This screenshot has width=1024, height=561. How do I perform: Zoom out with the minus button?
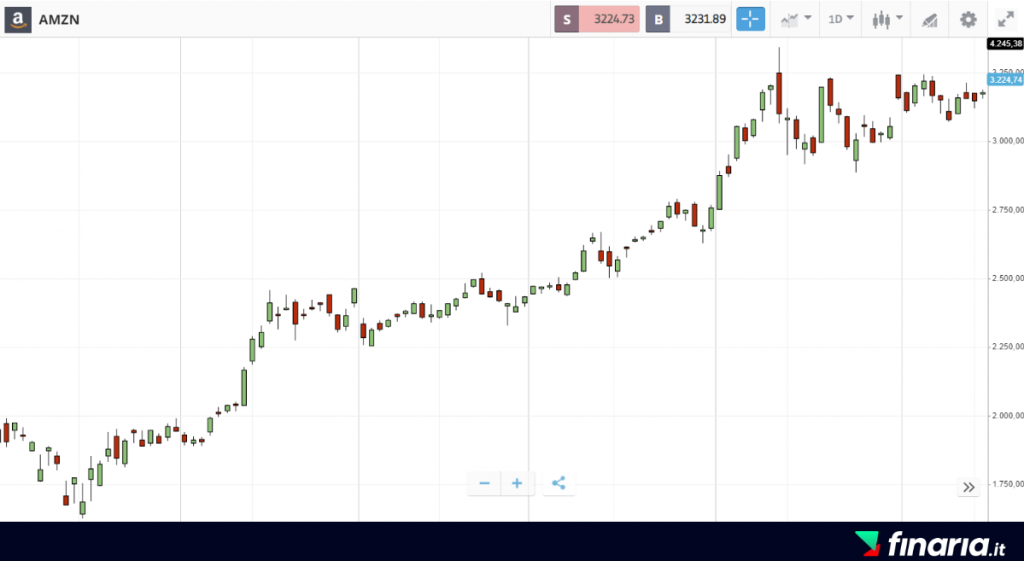pos(485,483)
